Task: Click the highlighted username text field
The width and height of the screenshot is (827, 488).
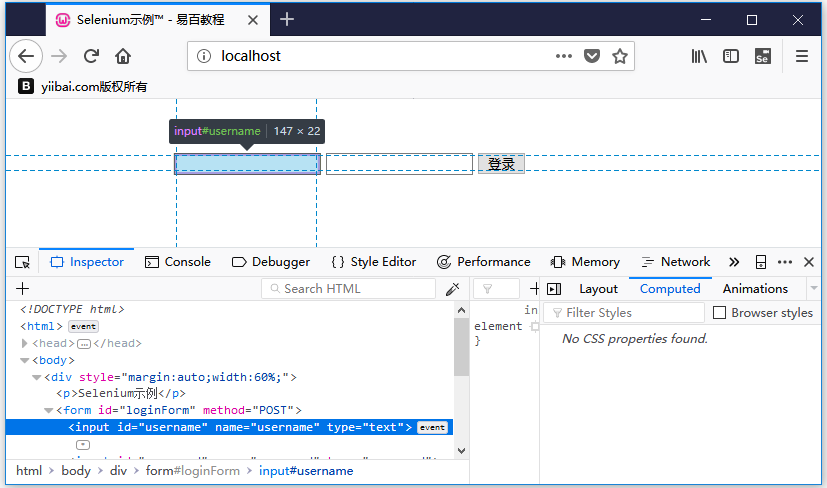Action: 247,164
